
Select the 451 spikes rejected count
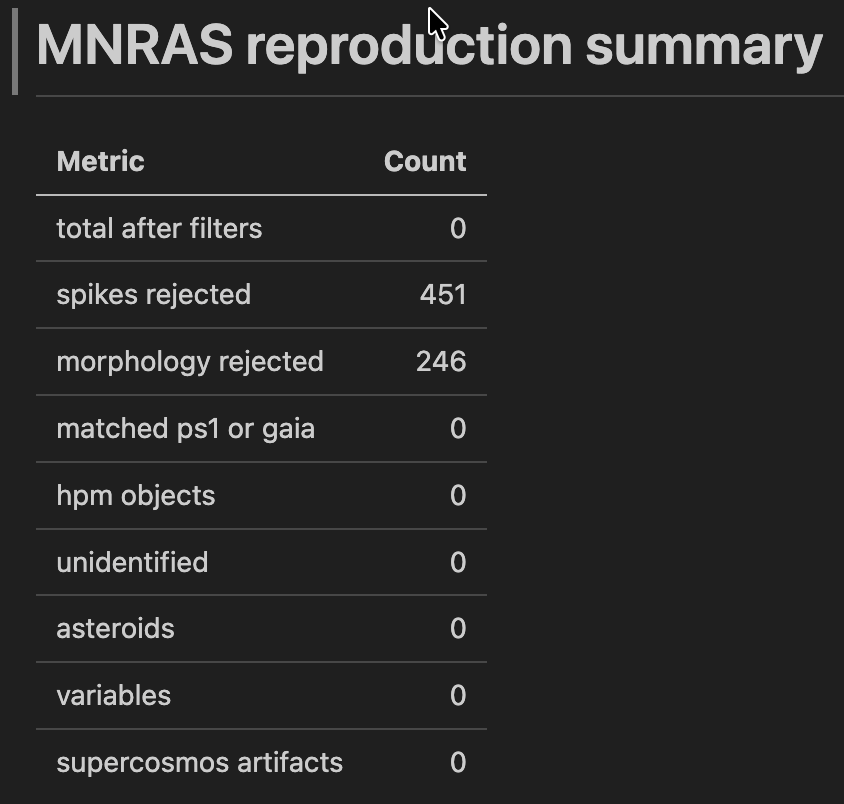click(x=443, y=295)
